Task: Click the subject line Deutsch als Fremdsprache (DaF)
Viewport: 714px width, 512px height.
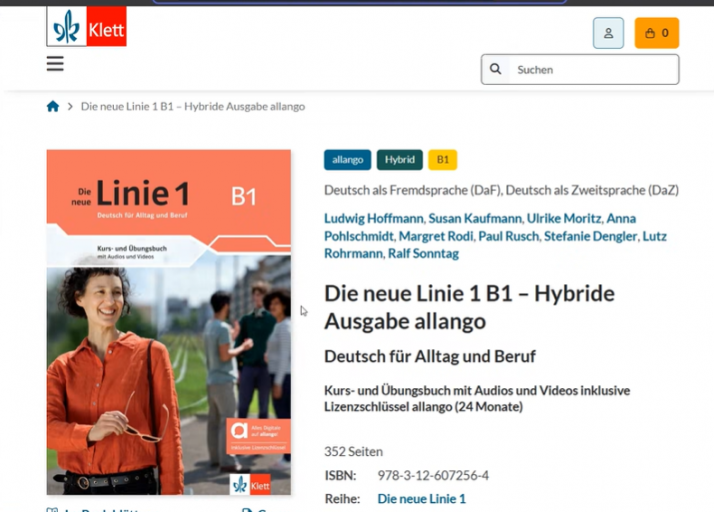Action: pyautogui.click(x=501, y=190)
